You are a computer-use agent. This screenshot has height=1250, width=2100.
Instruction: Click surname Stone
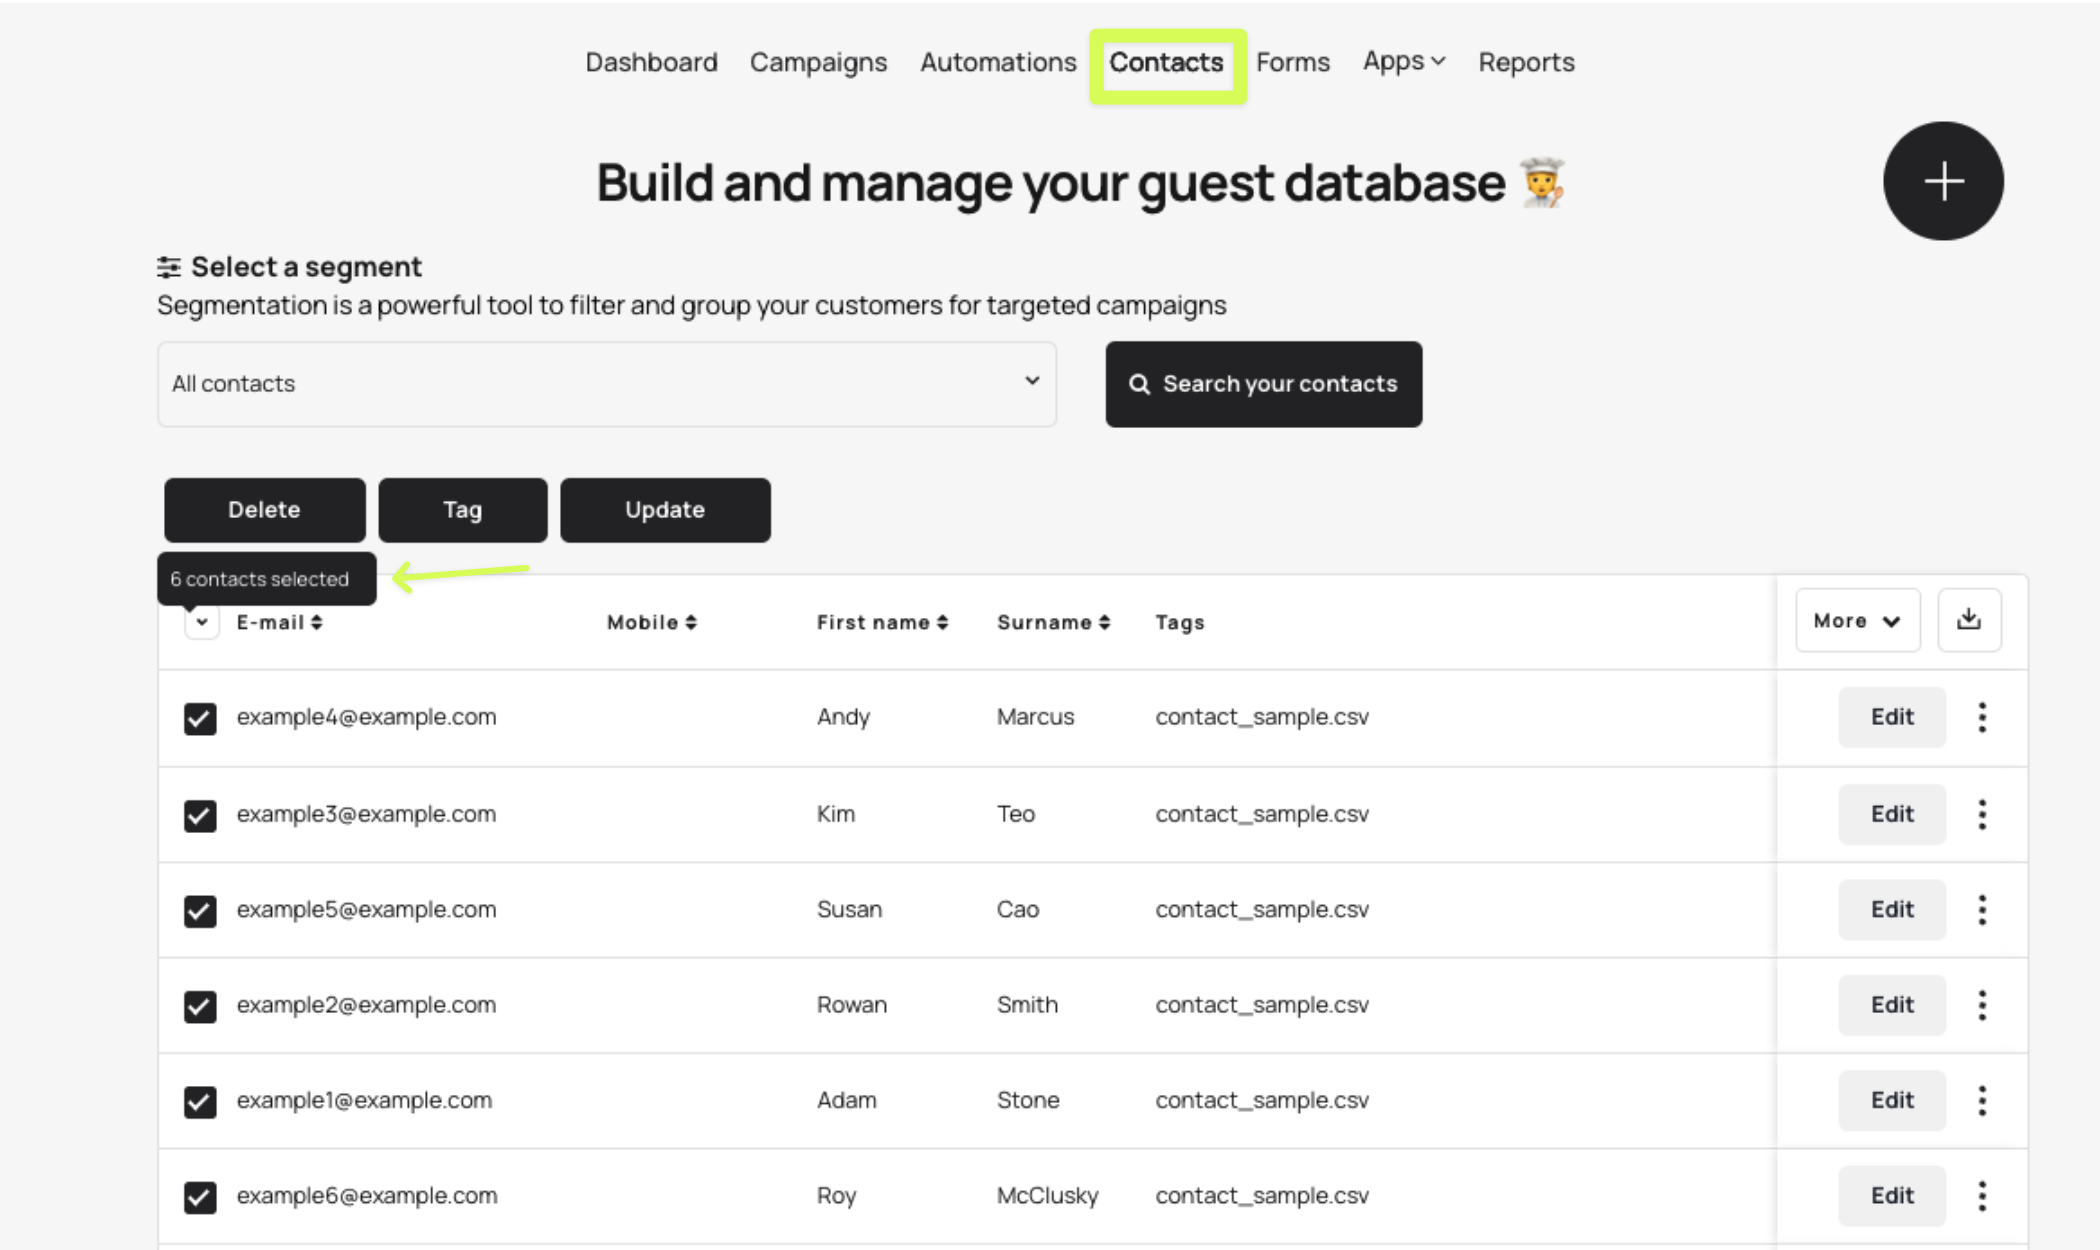(x=1028, y=1101)
